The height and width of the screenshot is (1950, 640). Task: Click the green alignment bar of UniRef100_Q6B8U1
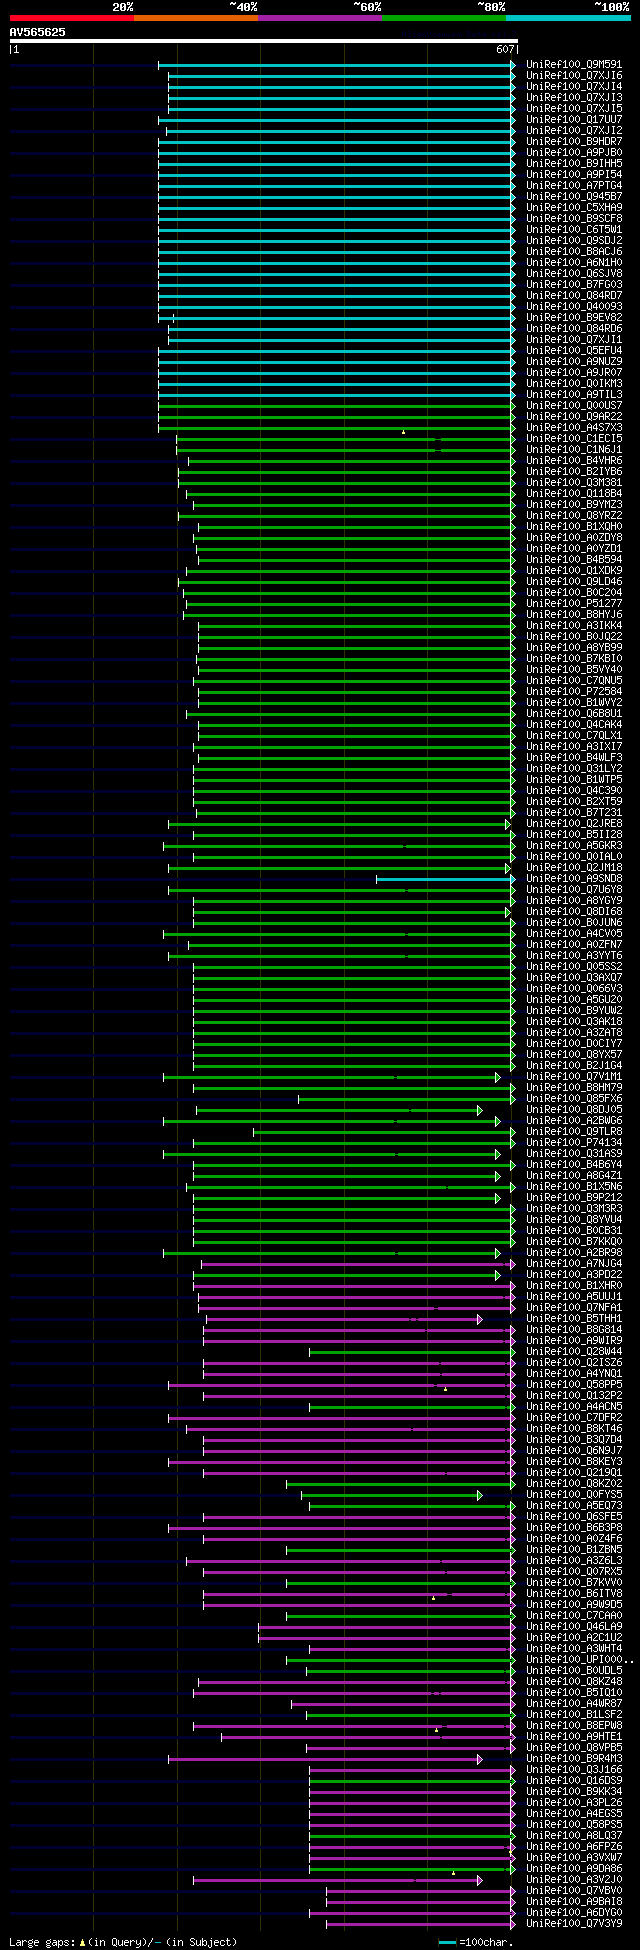348,714
